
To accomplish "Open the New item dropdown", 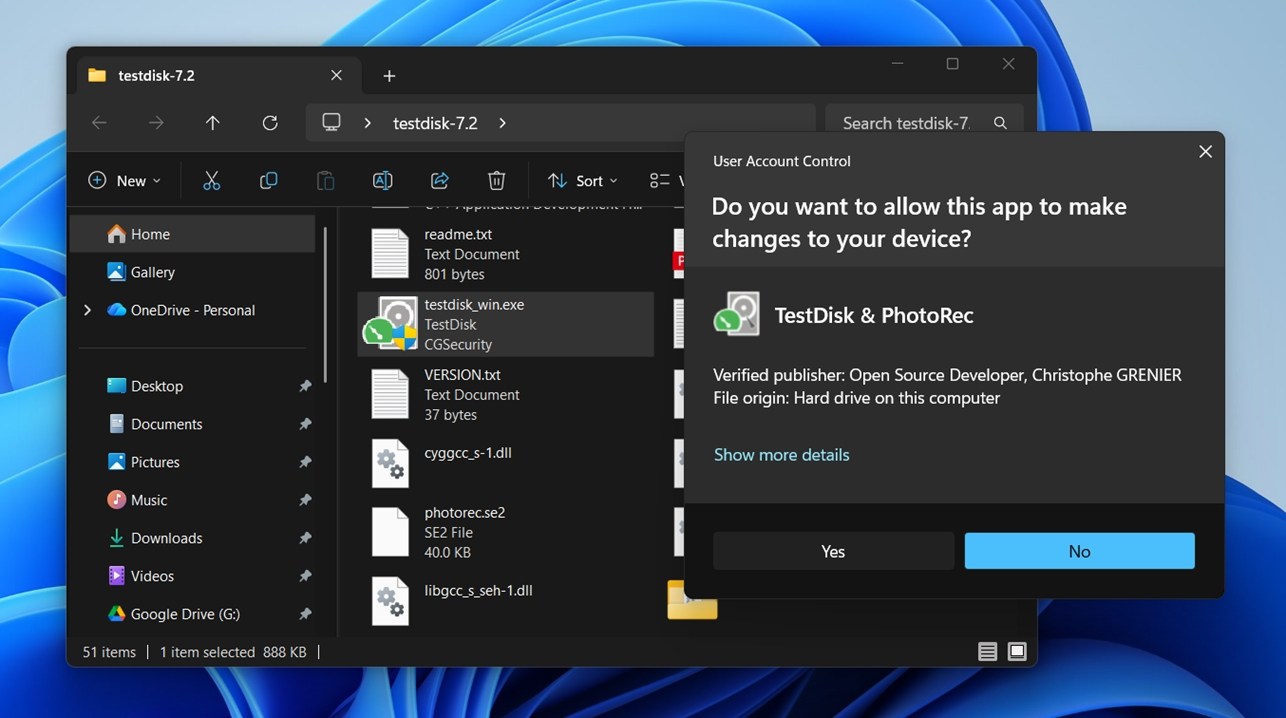I will pos(124,181).
